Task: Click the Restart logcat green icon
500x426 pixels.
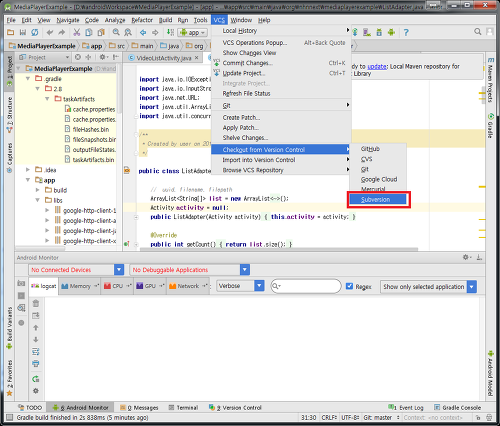Action: [x=36, y=379]
